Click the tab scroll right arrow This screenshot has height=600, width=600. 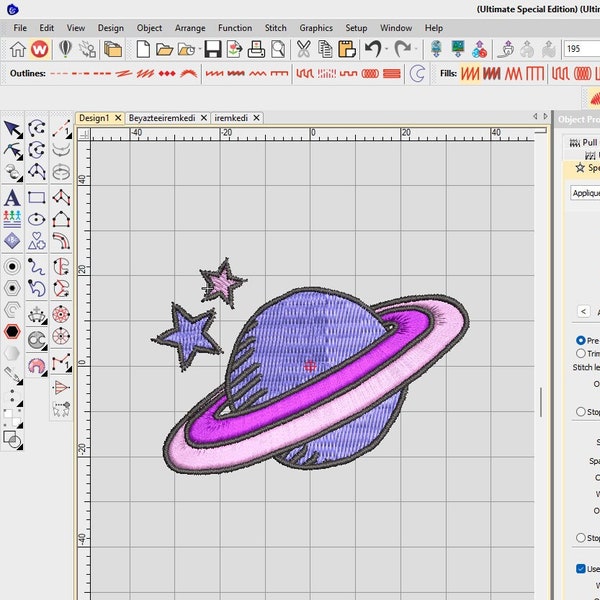pos(546,116)
